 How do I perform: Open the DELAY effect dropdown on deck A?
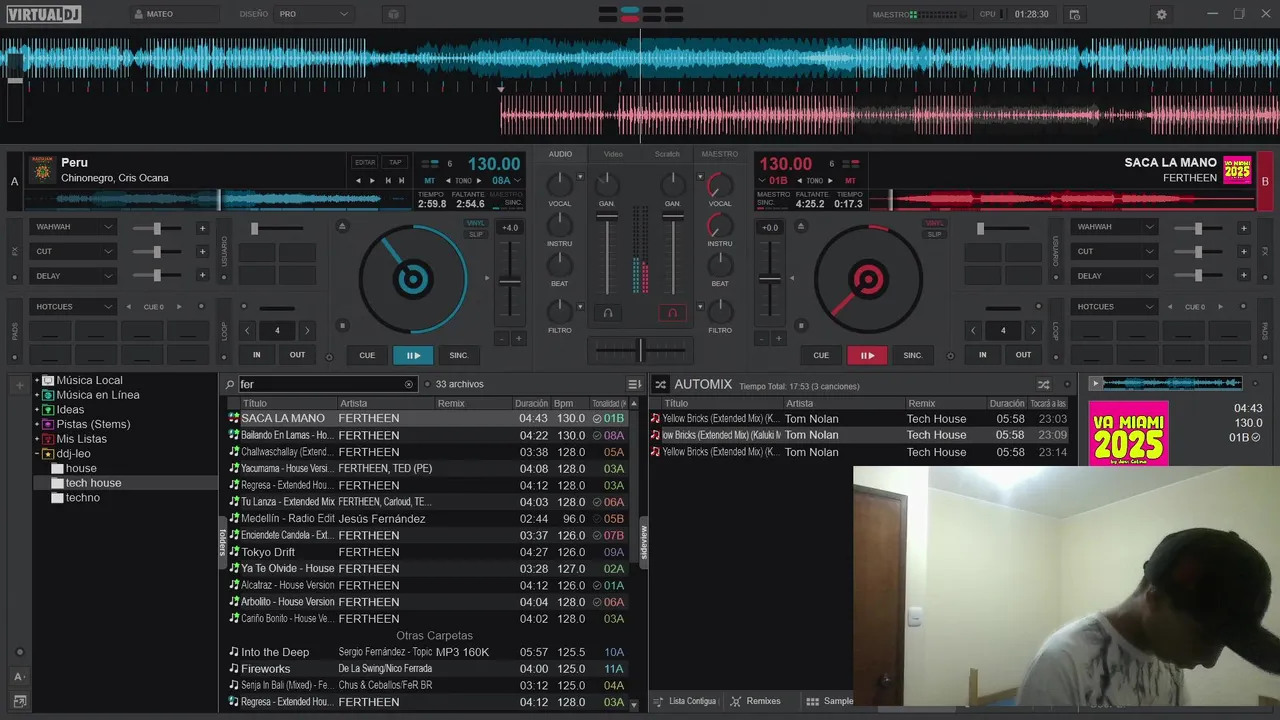tap(74, 276)
